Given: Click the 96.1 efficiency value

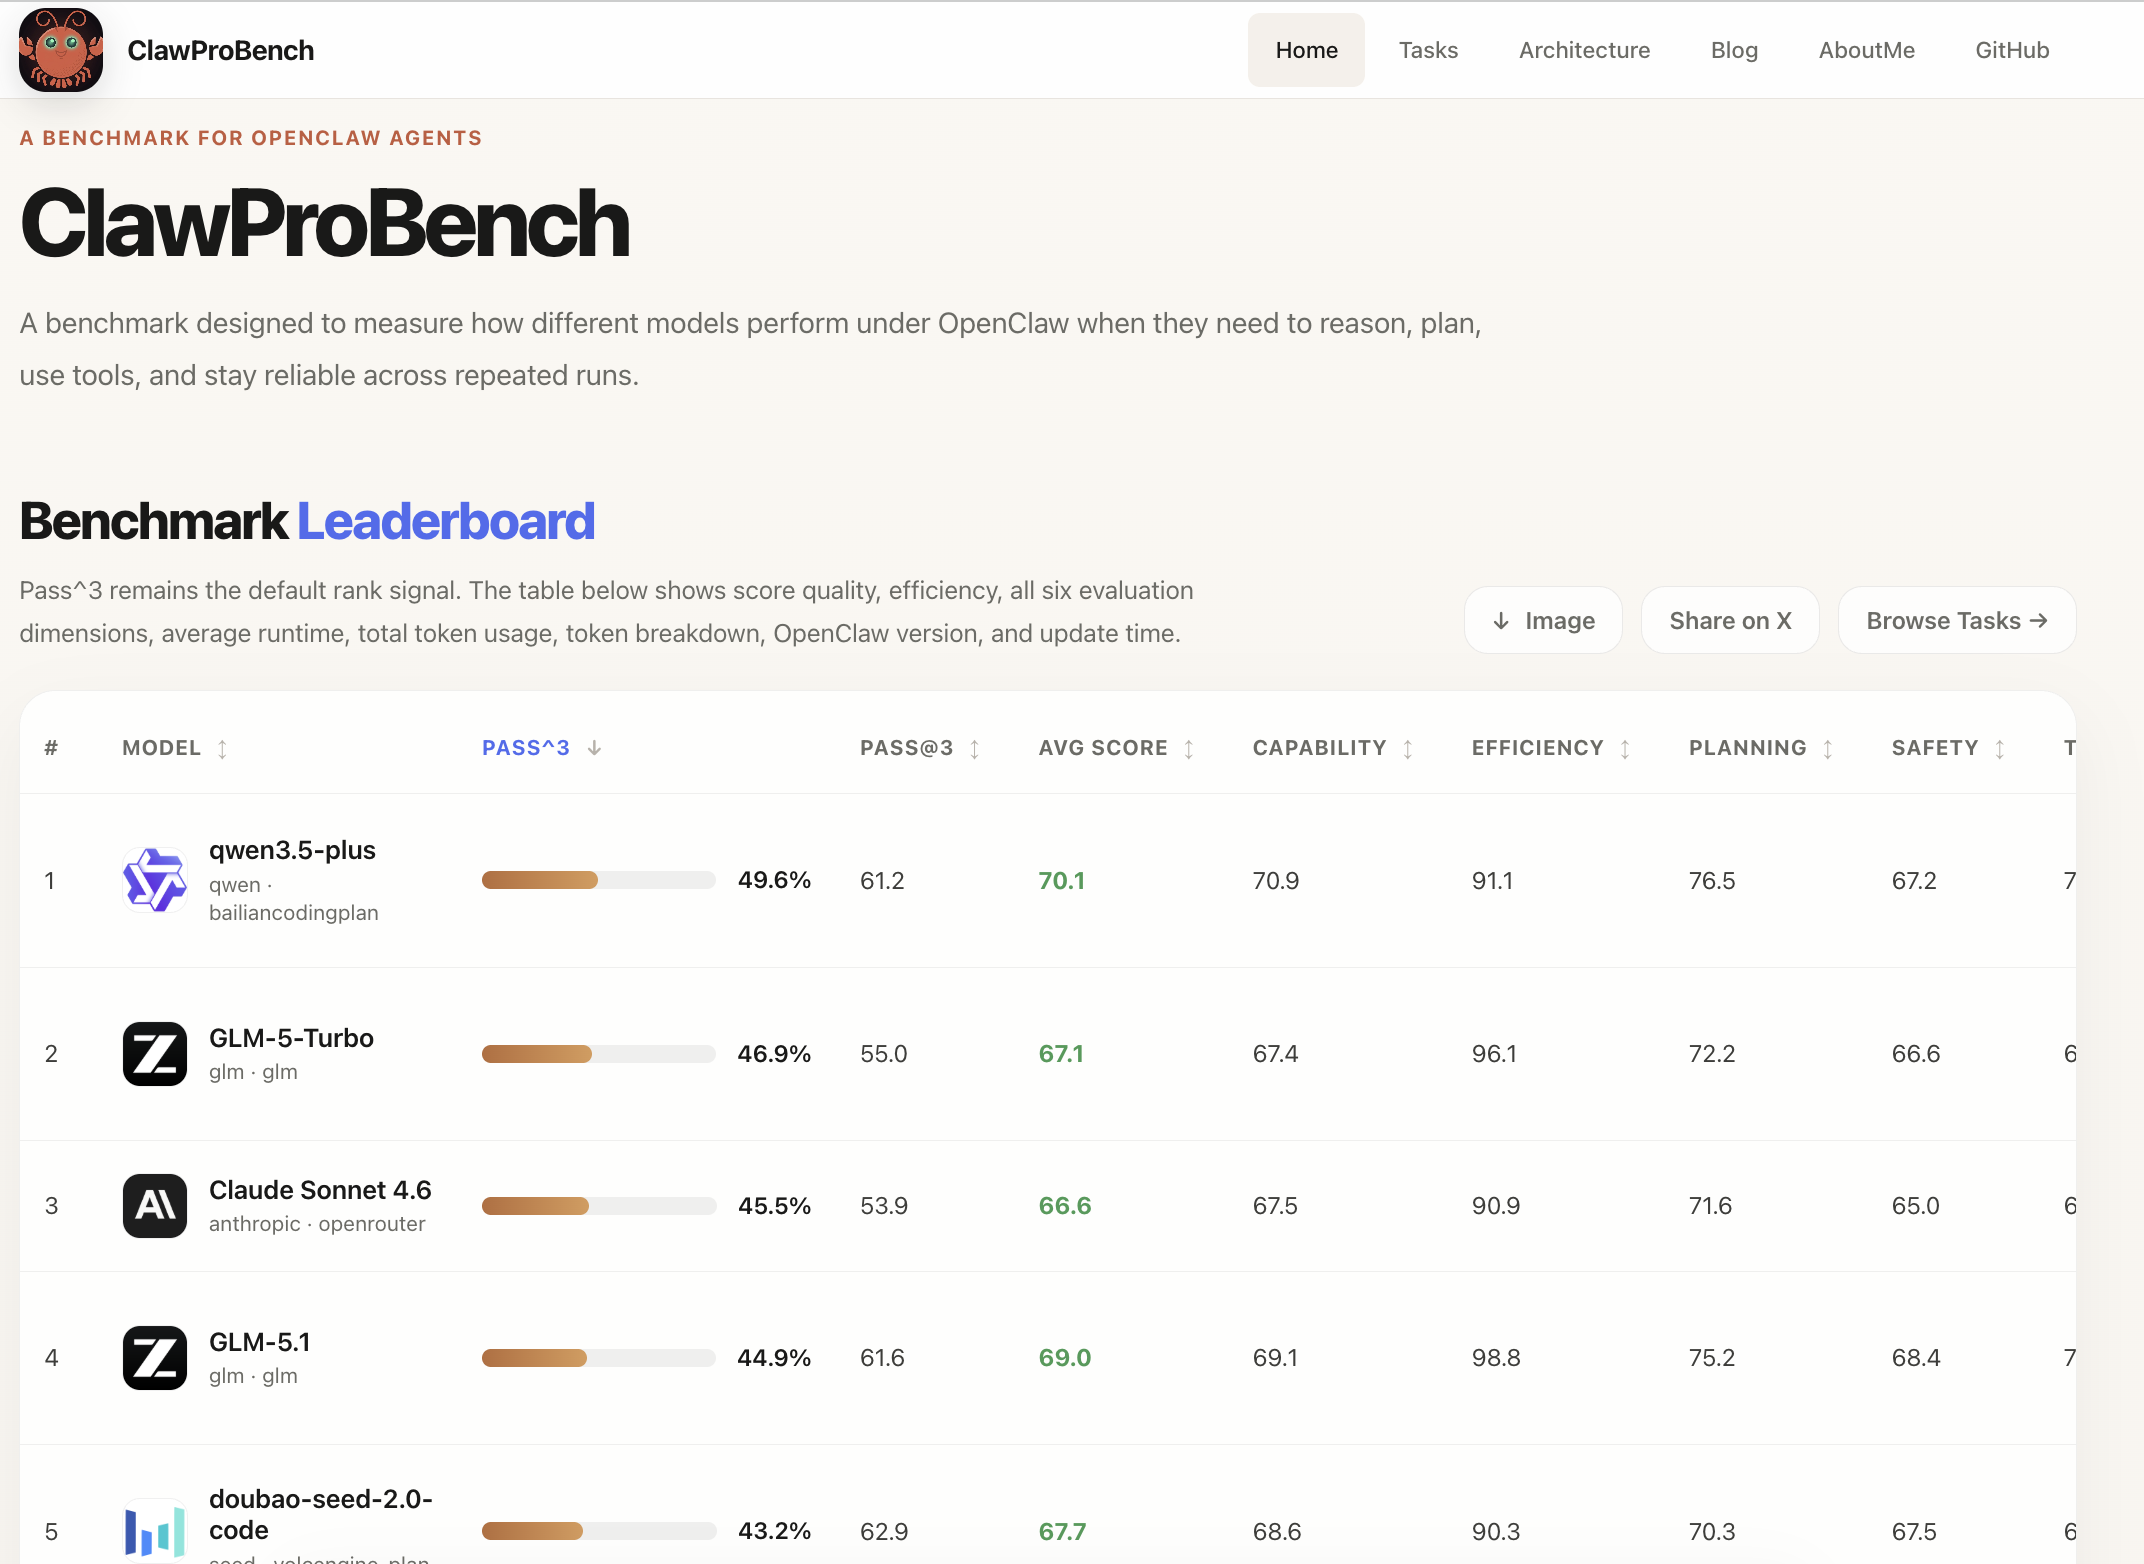Looking at the screenshot, I should pos(1494,1054).
